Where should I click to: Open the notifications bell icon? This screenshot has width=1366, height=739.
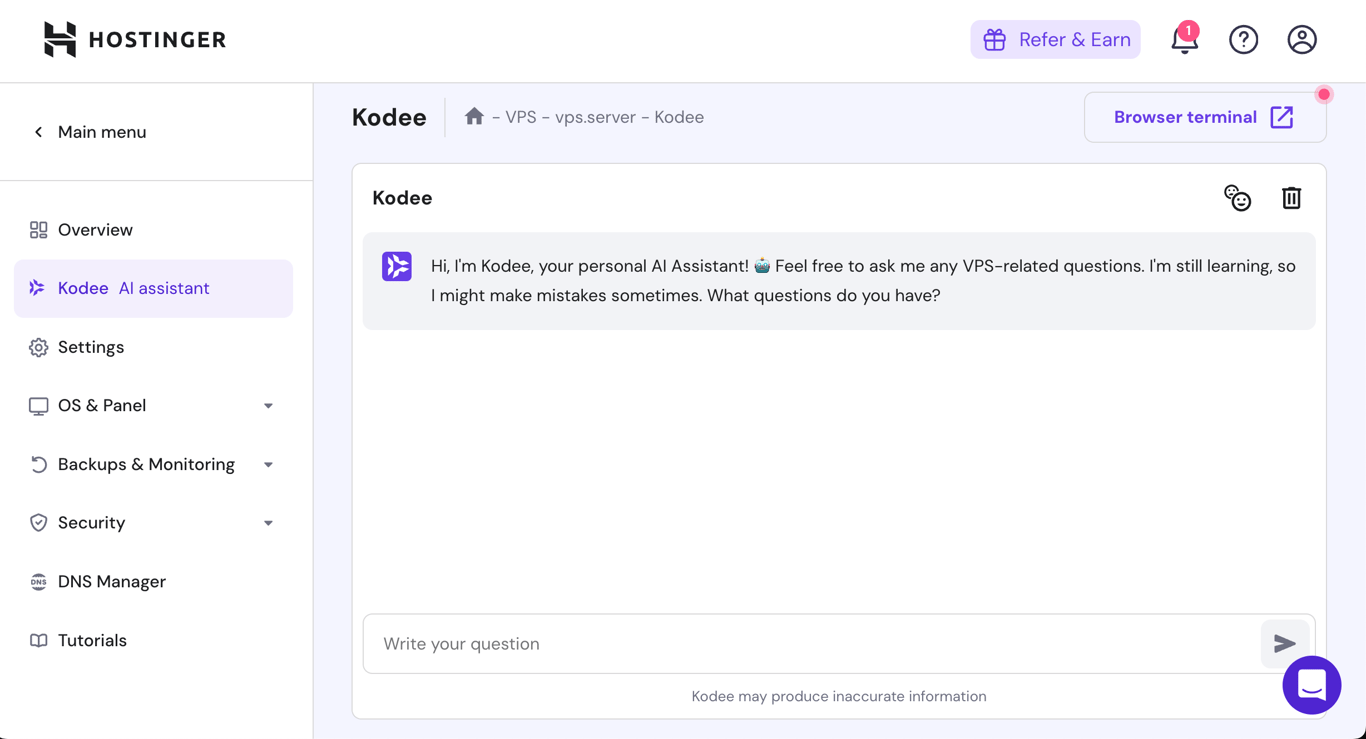point(1185,40)
